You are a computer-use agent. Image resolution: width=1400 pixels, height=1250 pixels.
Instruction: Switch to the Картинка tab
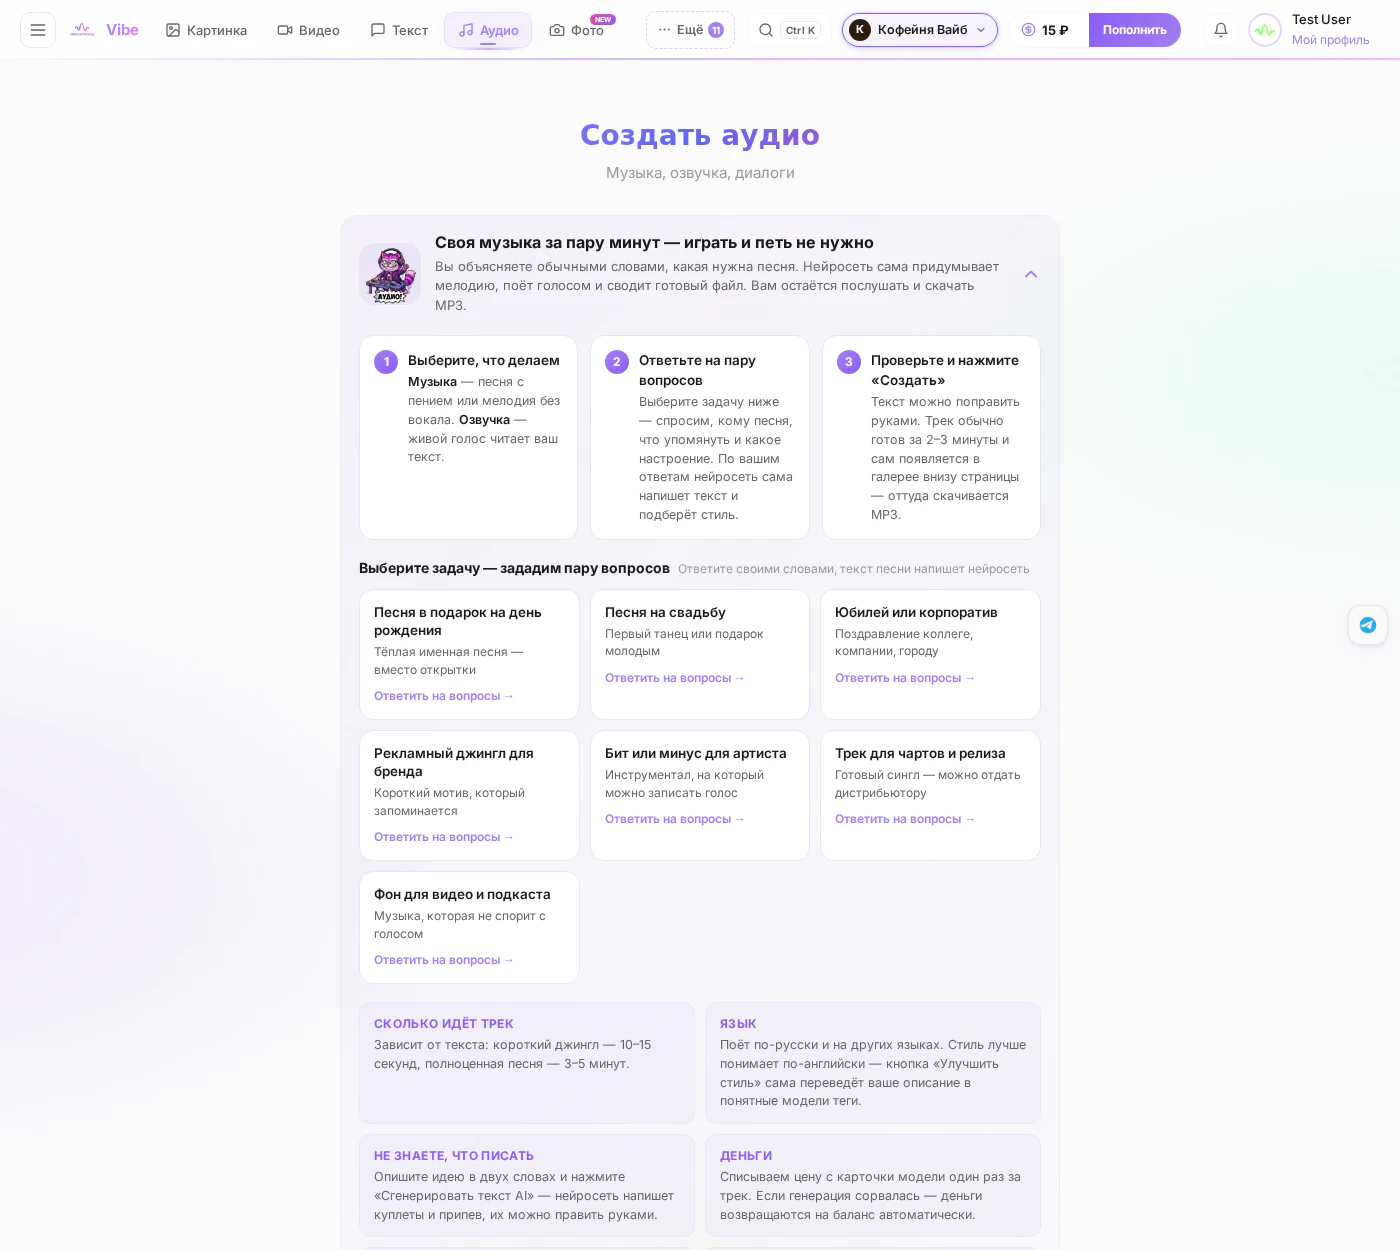pos(206,30)
